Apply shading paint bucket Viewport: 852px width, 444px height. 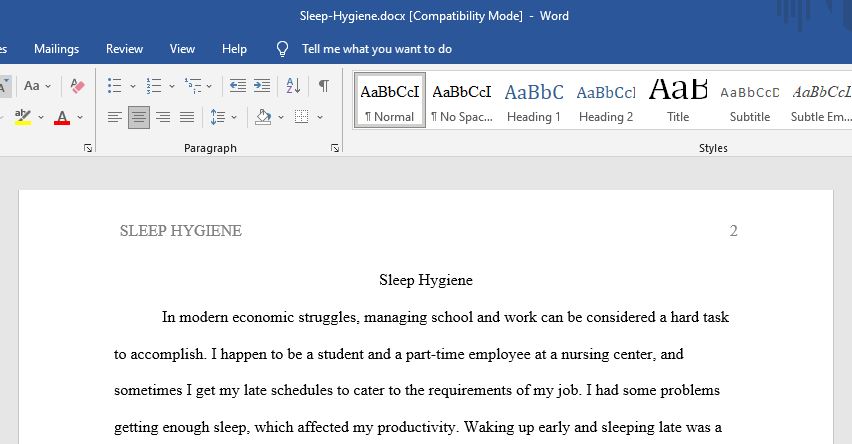263,117
